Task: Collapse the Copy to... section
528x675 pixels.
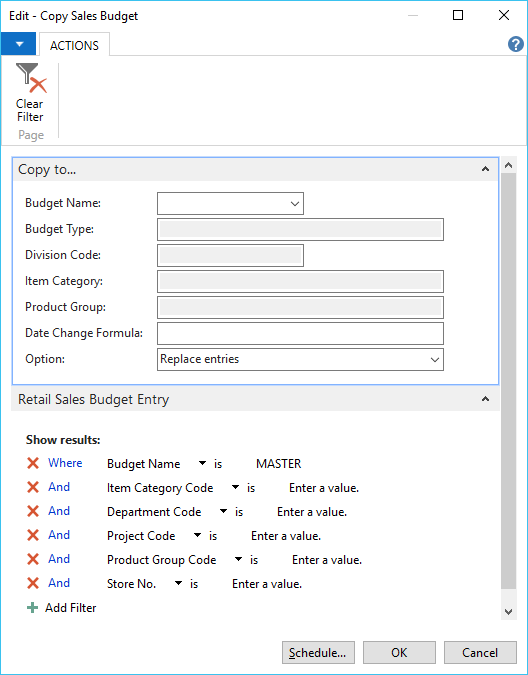Action: (x=485, y=169)
